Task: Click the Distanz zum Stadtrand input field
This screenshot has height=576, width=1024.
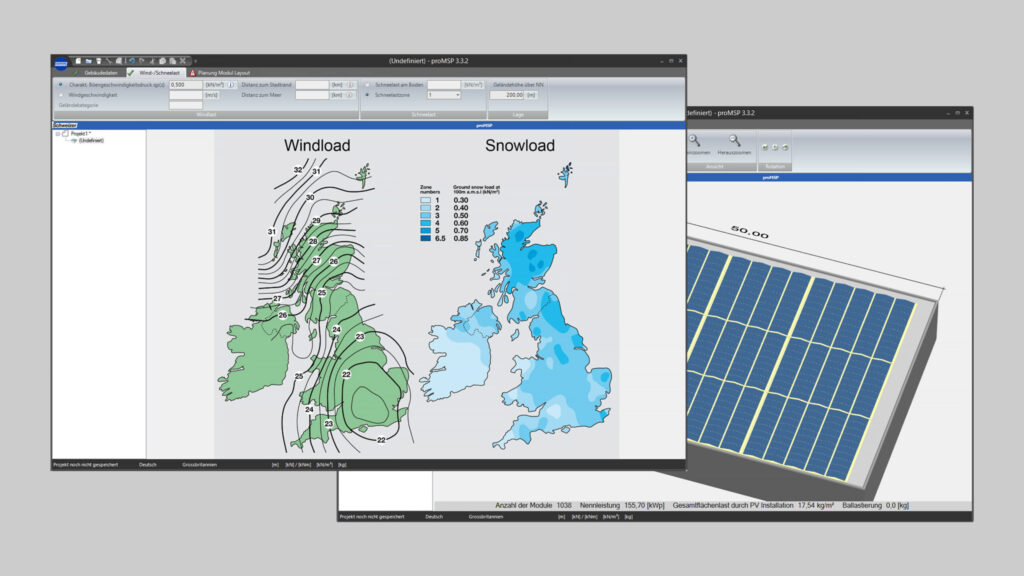Action: tap(312, 85)
